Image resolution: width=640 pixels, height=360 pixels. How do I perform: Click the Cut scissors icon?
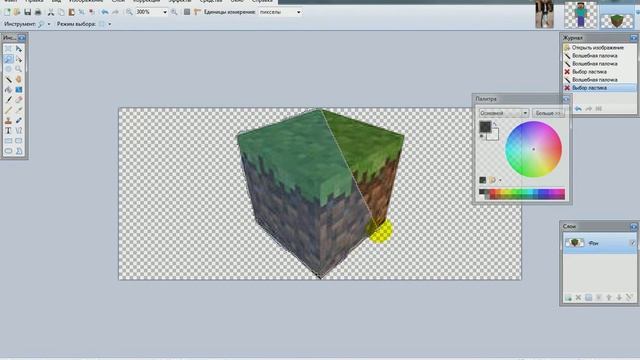point(51,12)
